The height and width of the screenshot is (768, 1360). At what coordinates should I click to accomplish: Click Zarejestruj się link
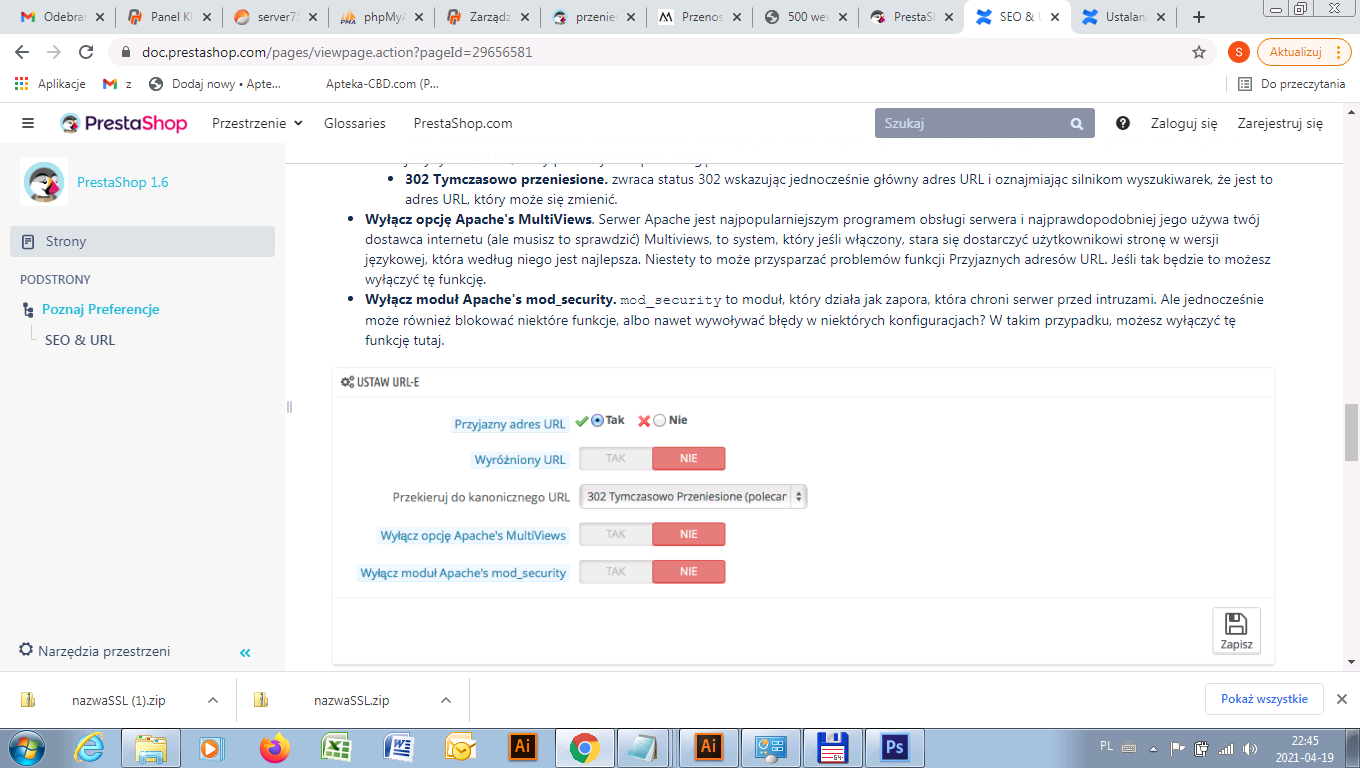point(1280,124)
